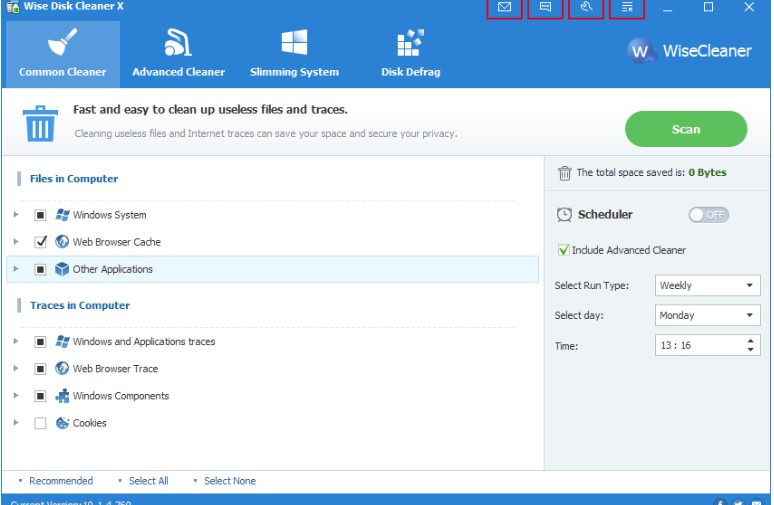Viewport: 774px width, 505px height.
Task: Expand Windows and Applications traces node
Action: [16, 342]
